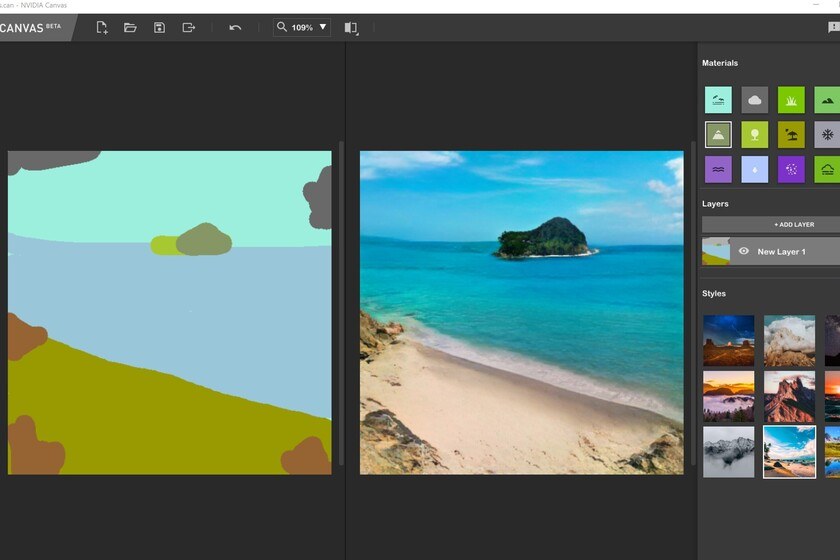The height and width of the screenshot is (560, 840).
Task: Pick the tree material
Action: (x=755, y=135)
